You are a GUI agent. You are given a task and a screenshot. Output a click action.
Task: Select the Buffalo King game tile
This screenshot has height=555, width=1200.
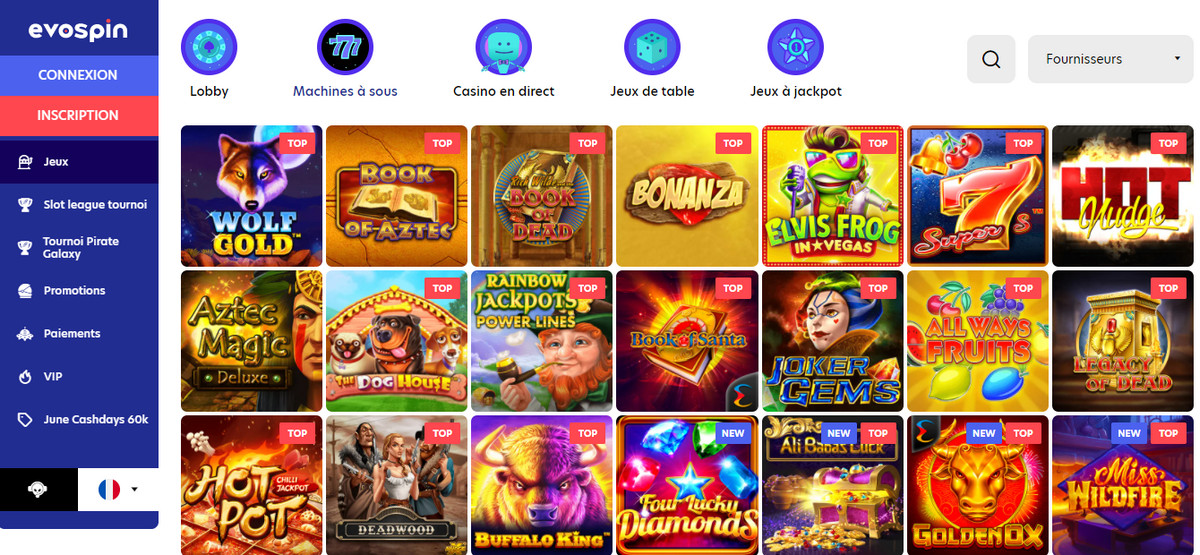[541, 484]
